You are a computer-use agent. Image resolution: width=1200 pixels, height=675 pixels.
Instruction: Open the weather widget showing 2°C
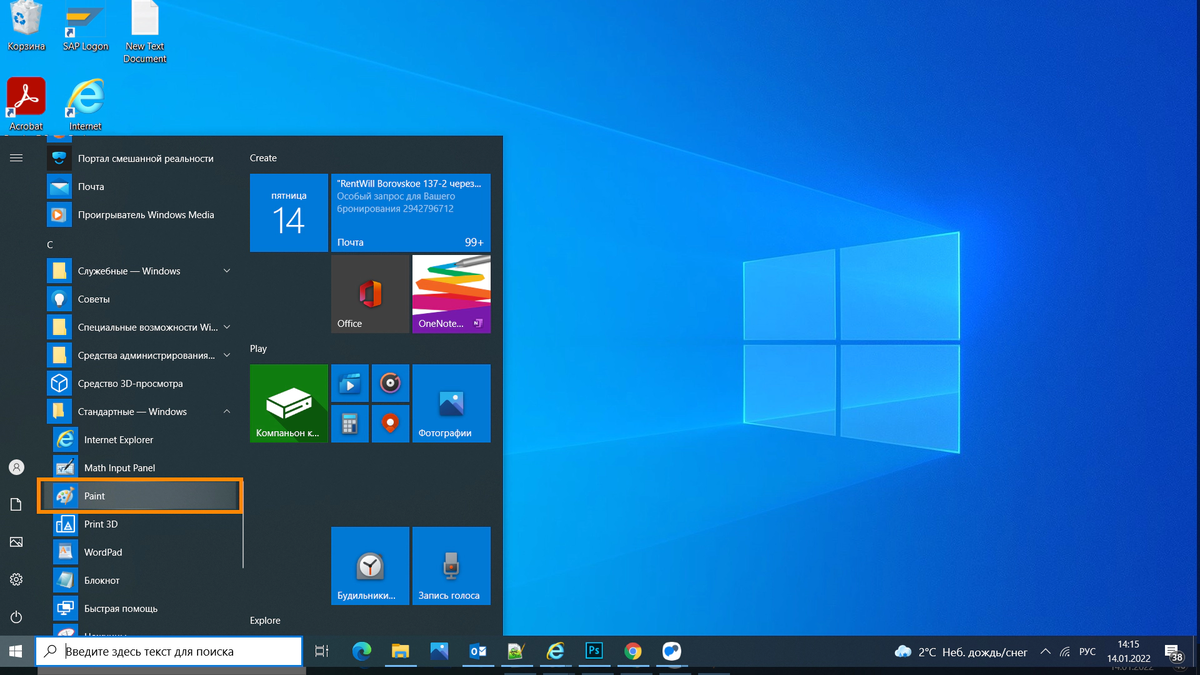961,652
